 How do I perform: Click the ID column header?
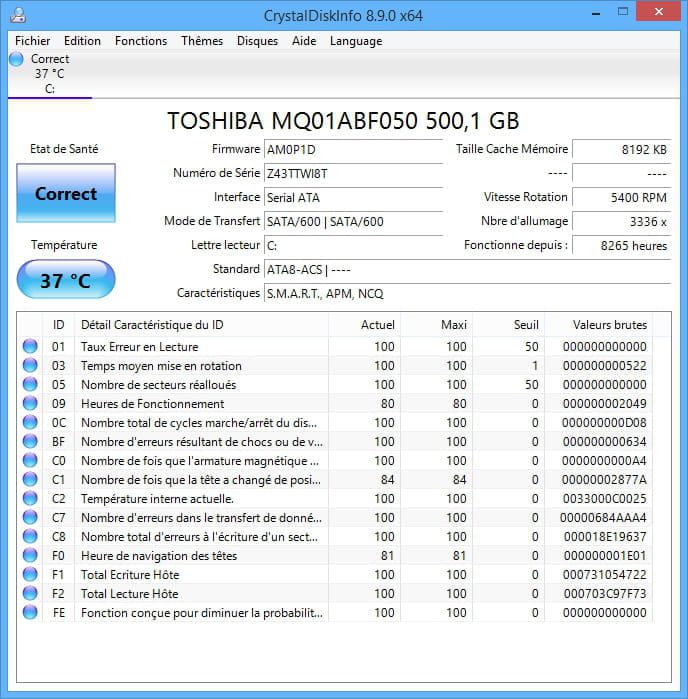pyautogui.click(x=58, y=325)
